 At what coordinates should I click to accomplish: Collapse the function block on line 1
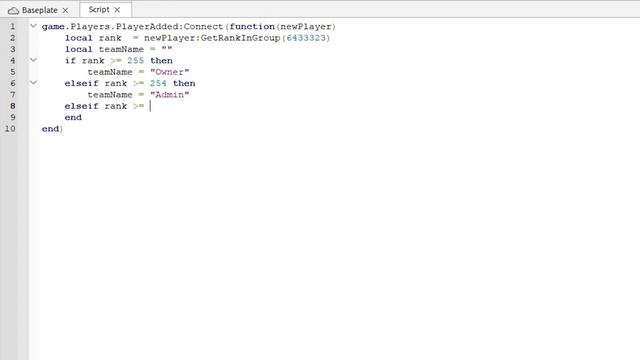coord(33,26)
